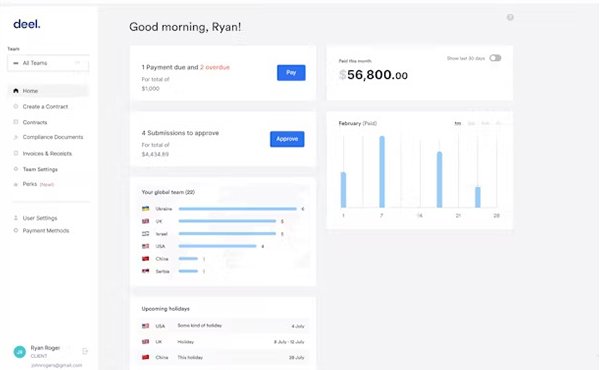Click the 'Your global team (22)' heading
Screen dimensions: 600x370
[x=168, y=192]
